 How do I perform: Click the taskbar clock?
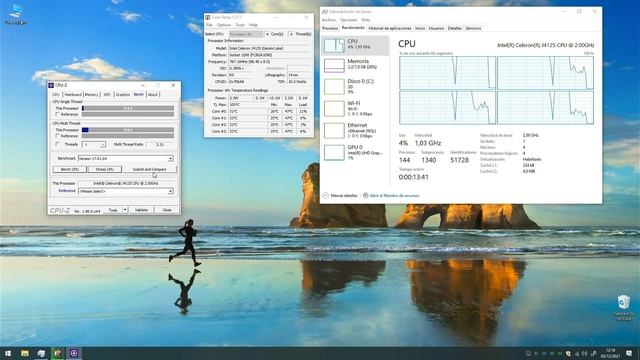click(611, 353)
